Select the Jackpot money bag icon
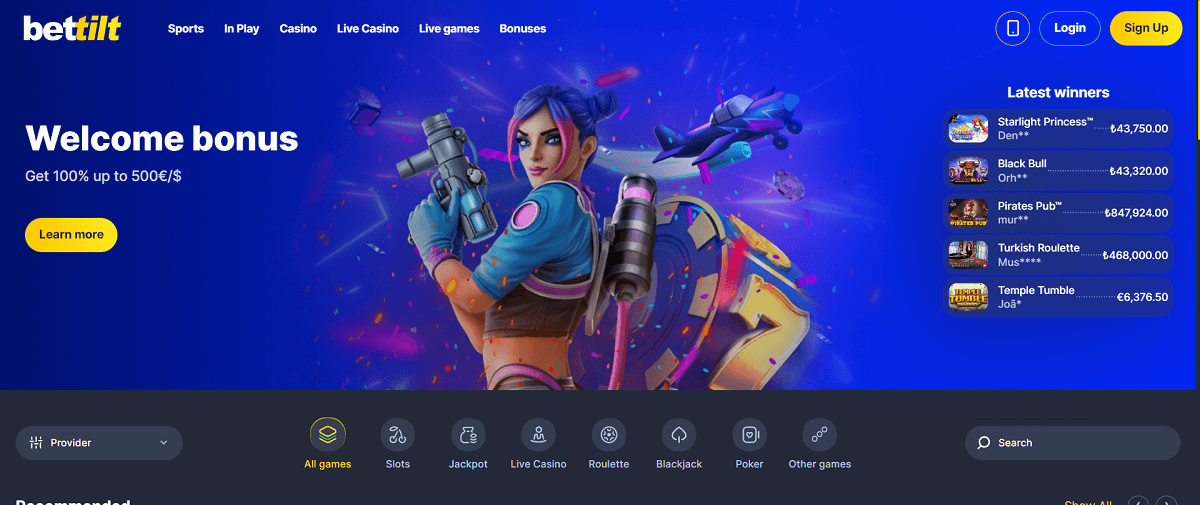Screen dimensions: 1200x505 pos(468,435)
